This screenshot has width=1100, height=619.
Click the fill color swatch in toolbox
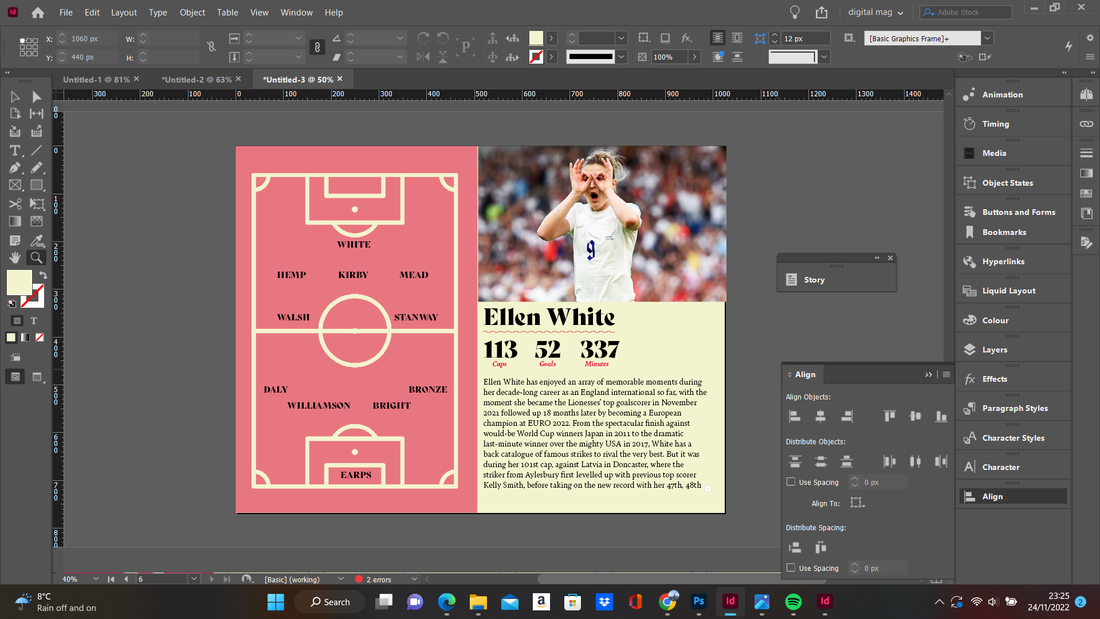tap(19, 282)
